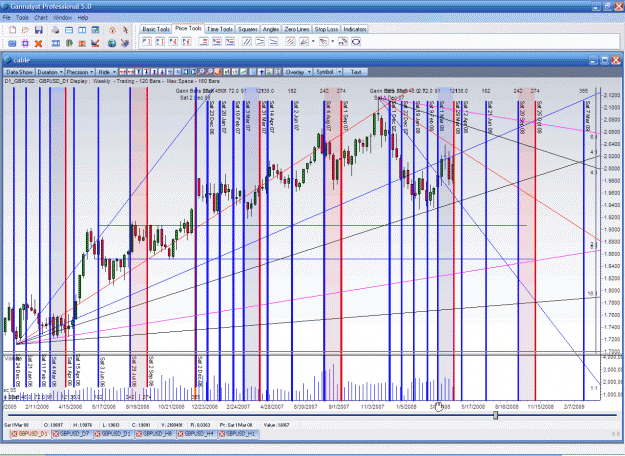Screen dimensions: 625x456
Task: Open the Help menu
Action: click(83, 18)
